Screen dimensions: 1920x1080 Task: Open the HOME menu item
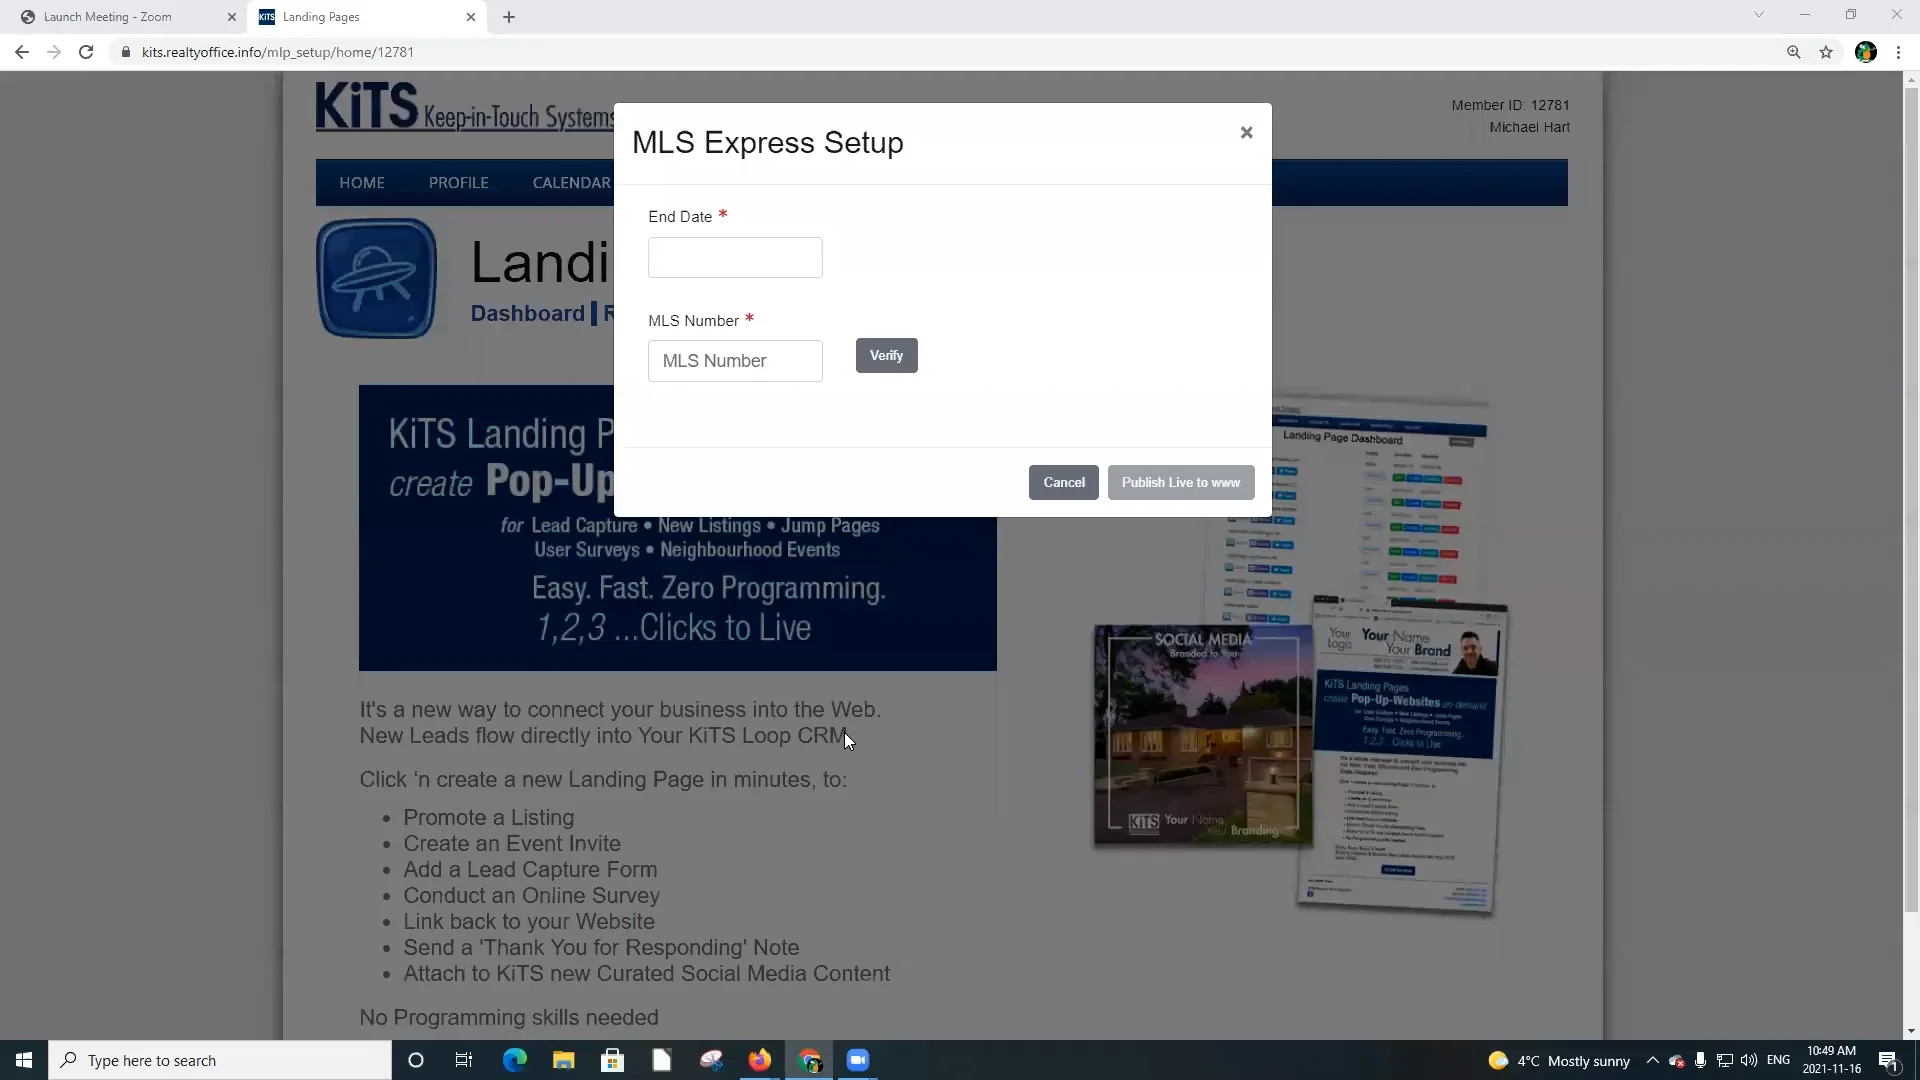point(362,183)
